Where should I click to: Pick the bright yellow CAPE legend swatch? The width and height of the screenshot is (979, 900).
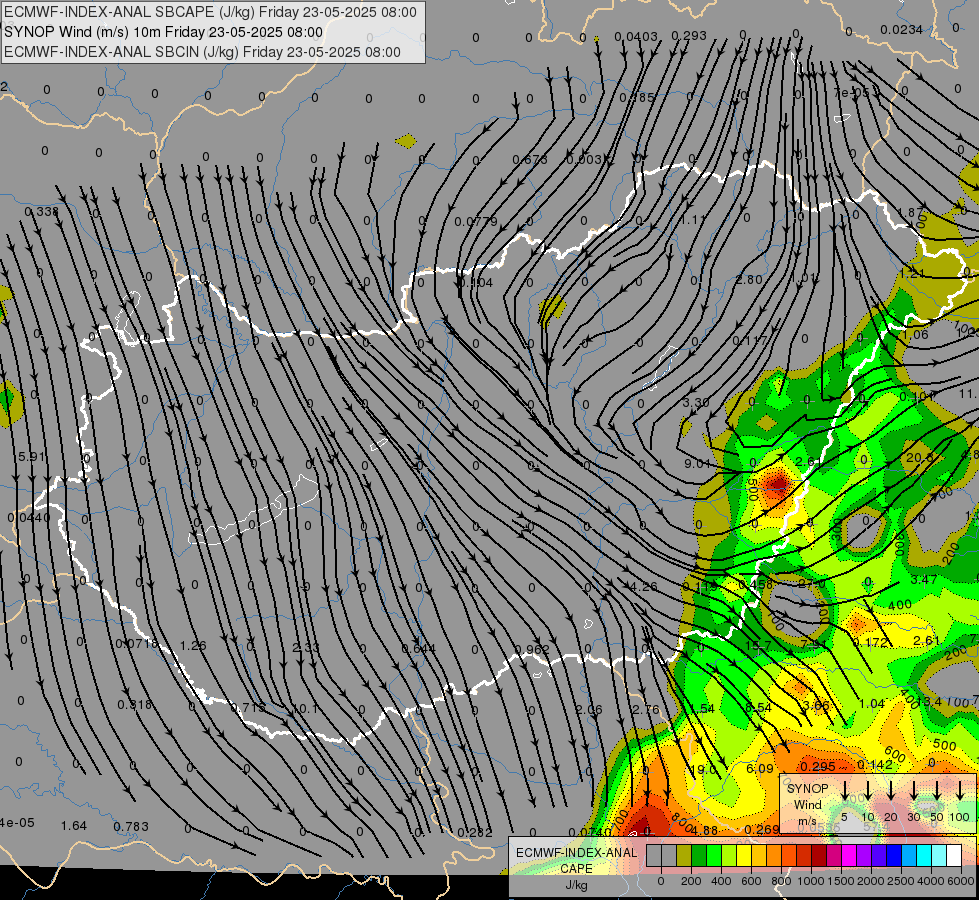point(744,856)
